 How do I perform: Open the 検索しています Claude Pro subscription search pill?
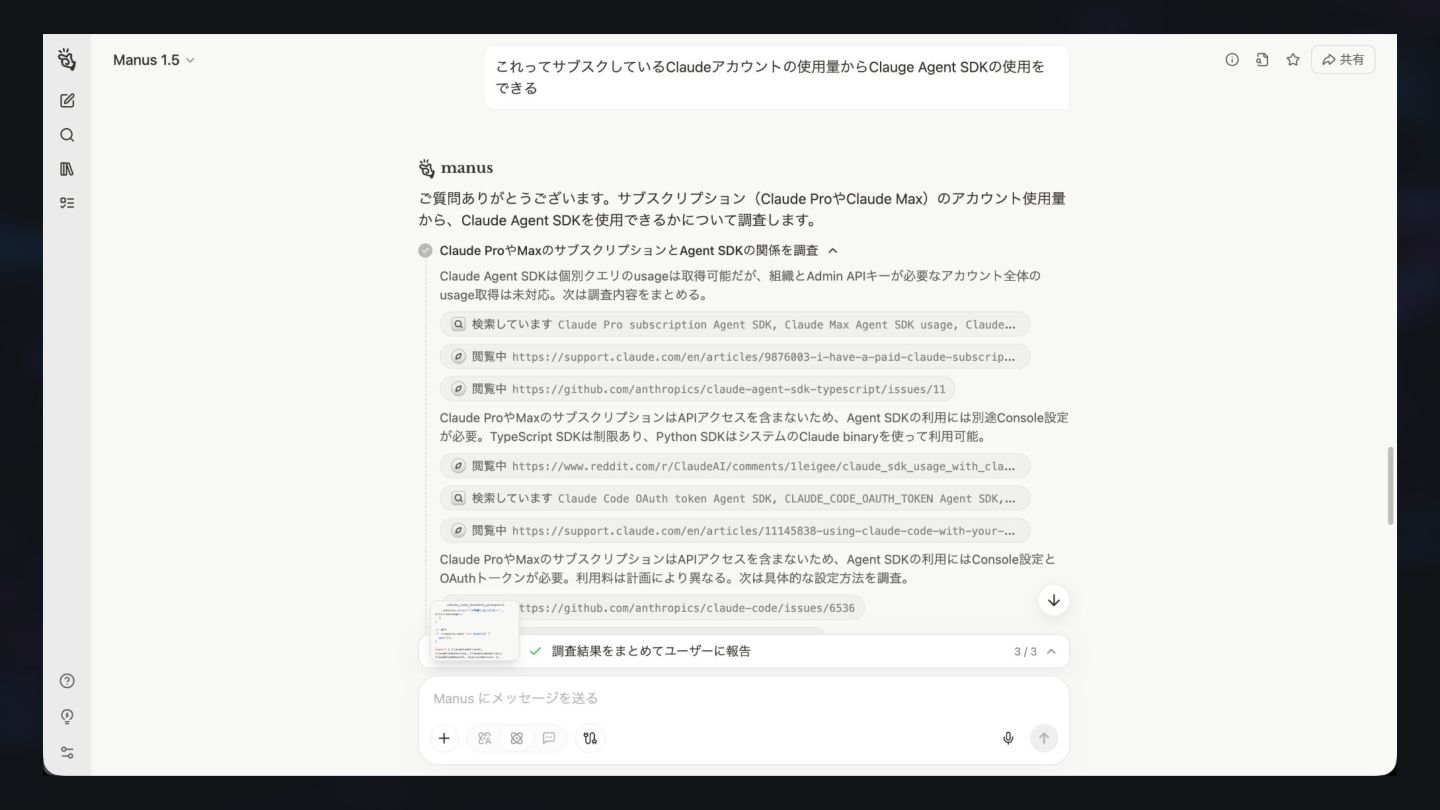pos(735,325)
